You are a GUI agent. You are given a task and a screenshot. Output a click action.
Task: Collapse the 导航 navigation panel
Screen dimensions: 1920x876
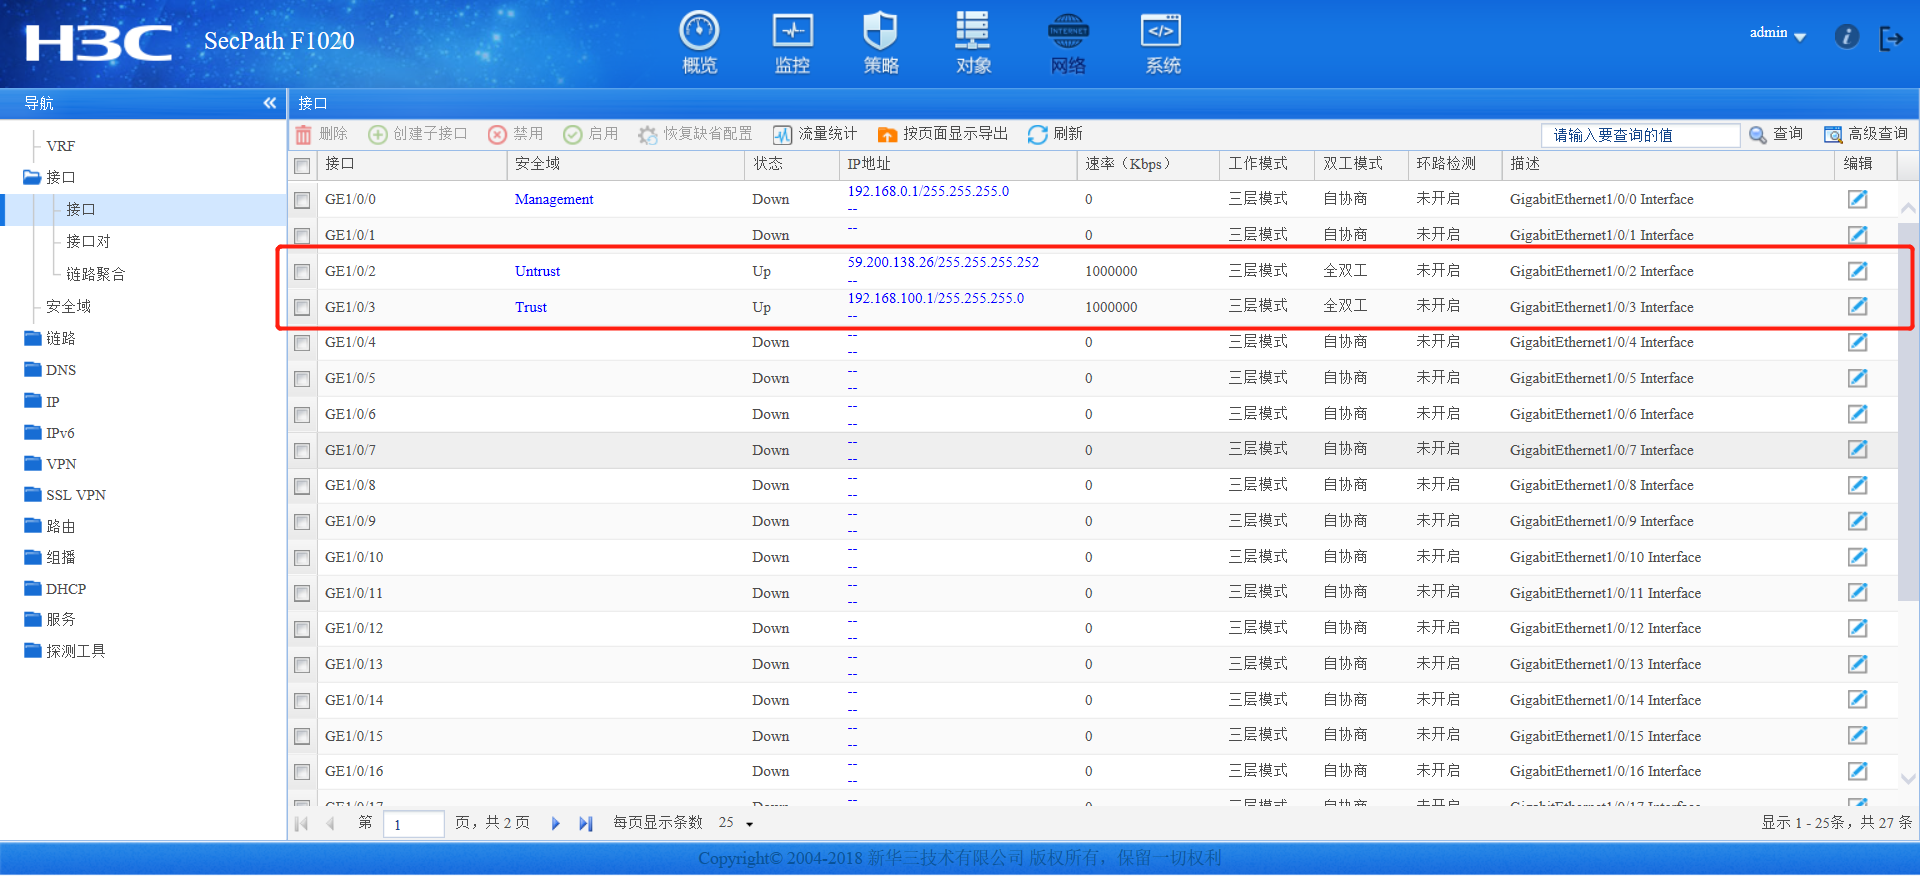[269, 103]
